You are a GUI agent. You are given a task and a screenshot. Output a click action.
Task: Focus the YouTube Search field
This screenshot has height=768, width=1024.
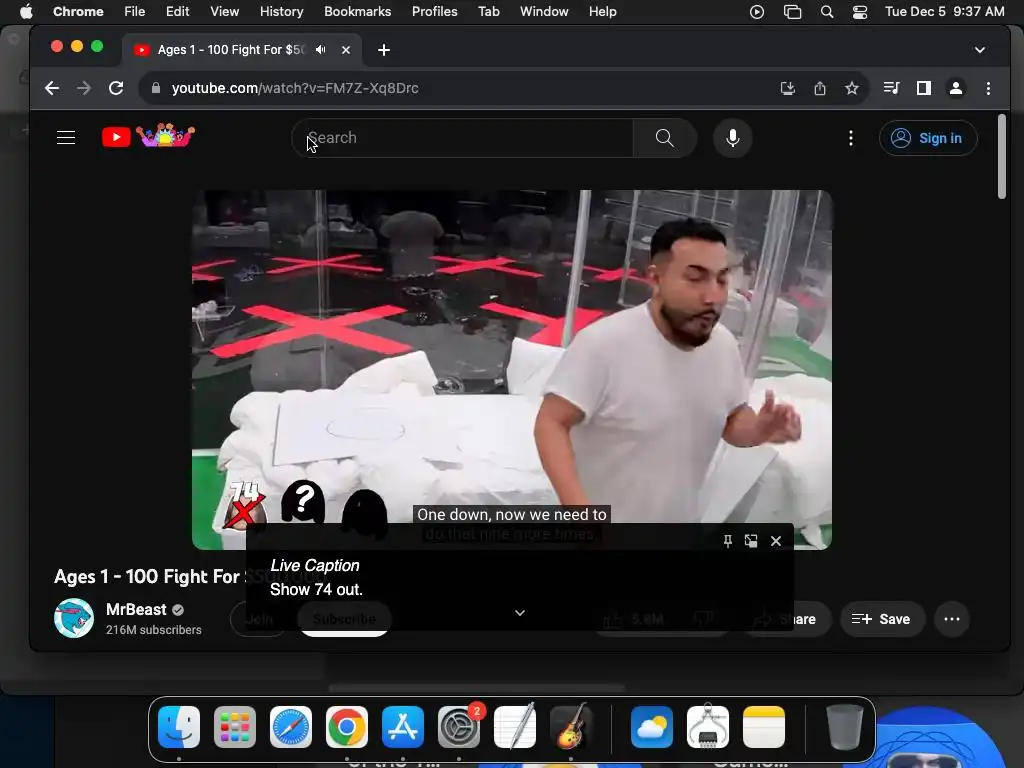462,138
